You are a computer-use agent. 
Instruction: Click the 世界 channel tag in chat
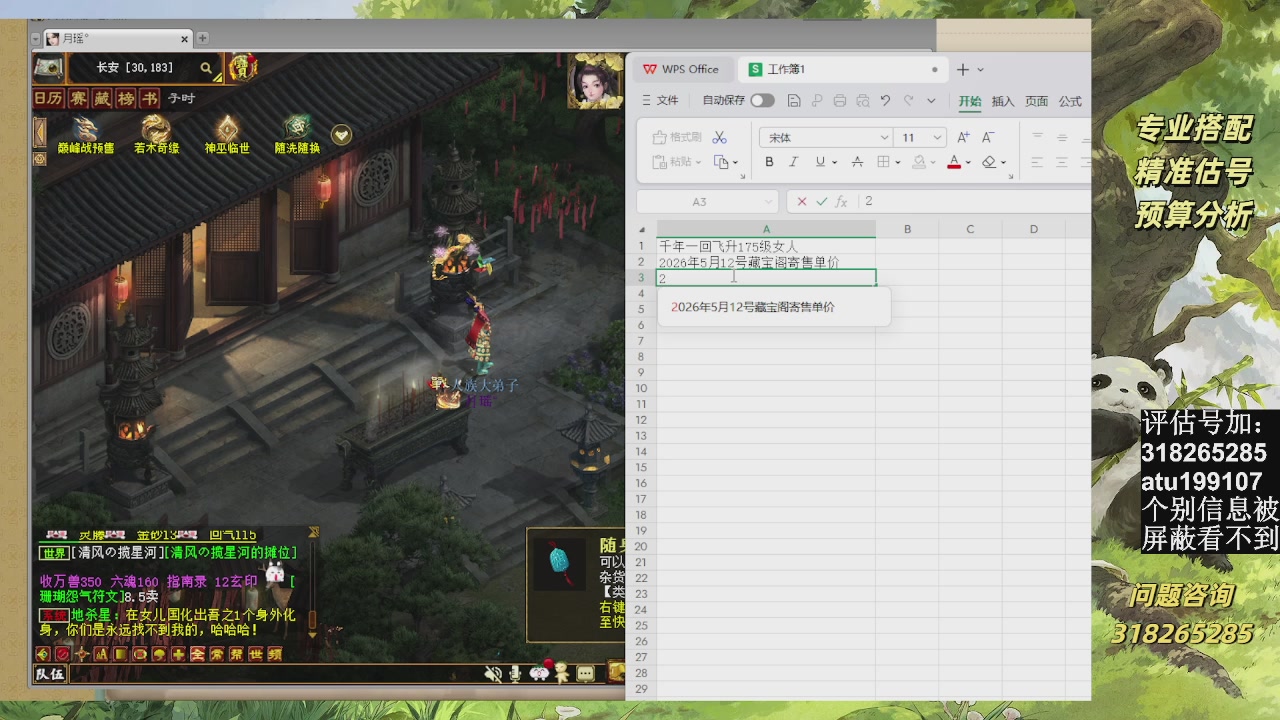pos(53,553)
